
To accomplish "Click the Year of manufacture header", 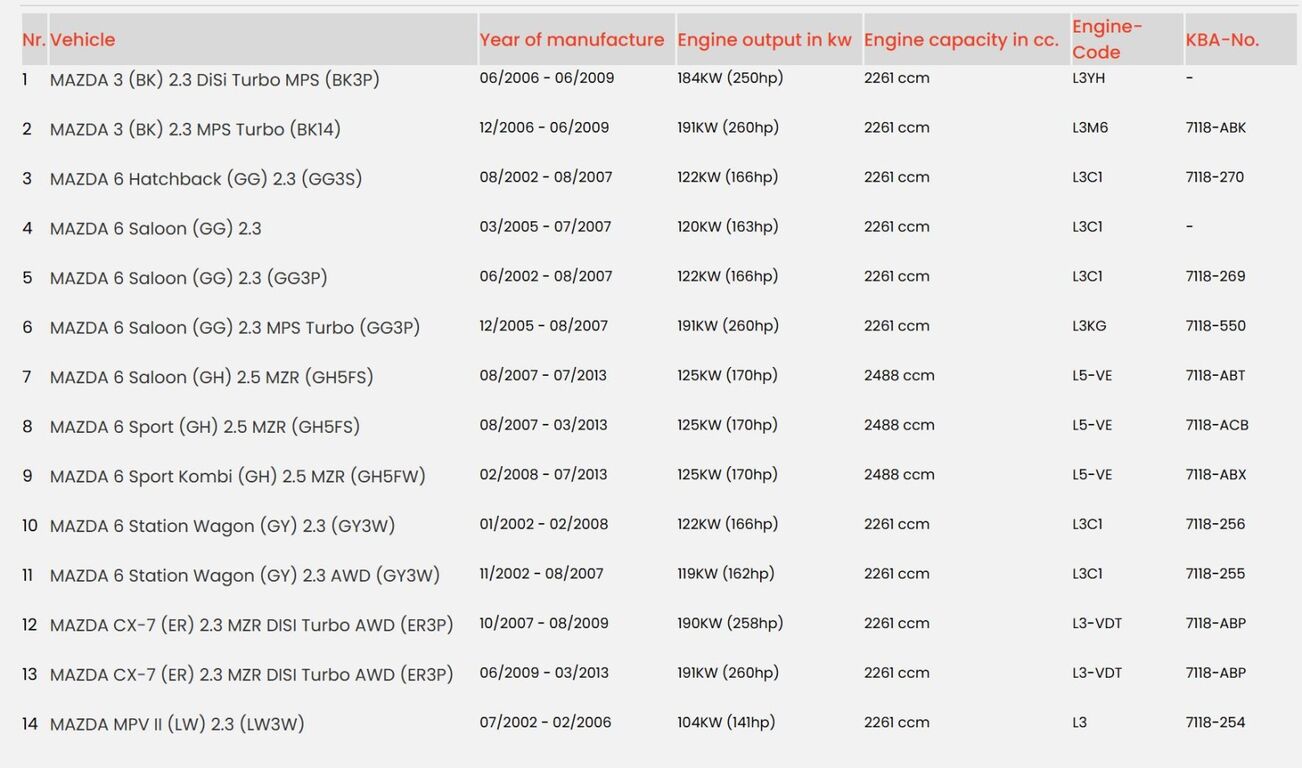I will coord(571,40).
